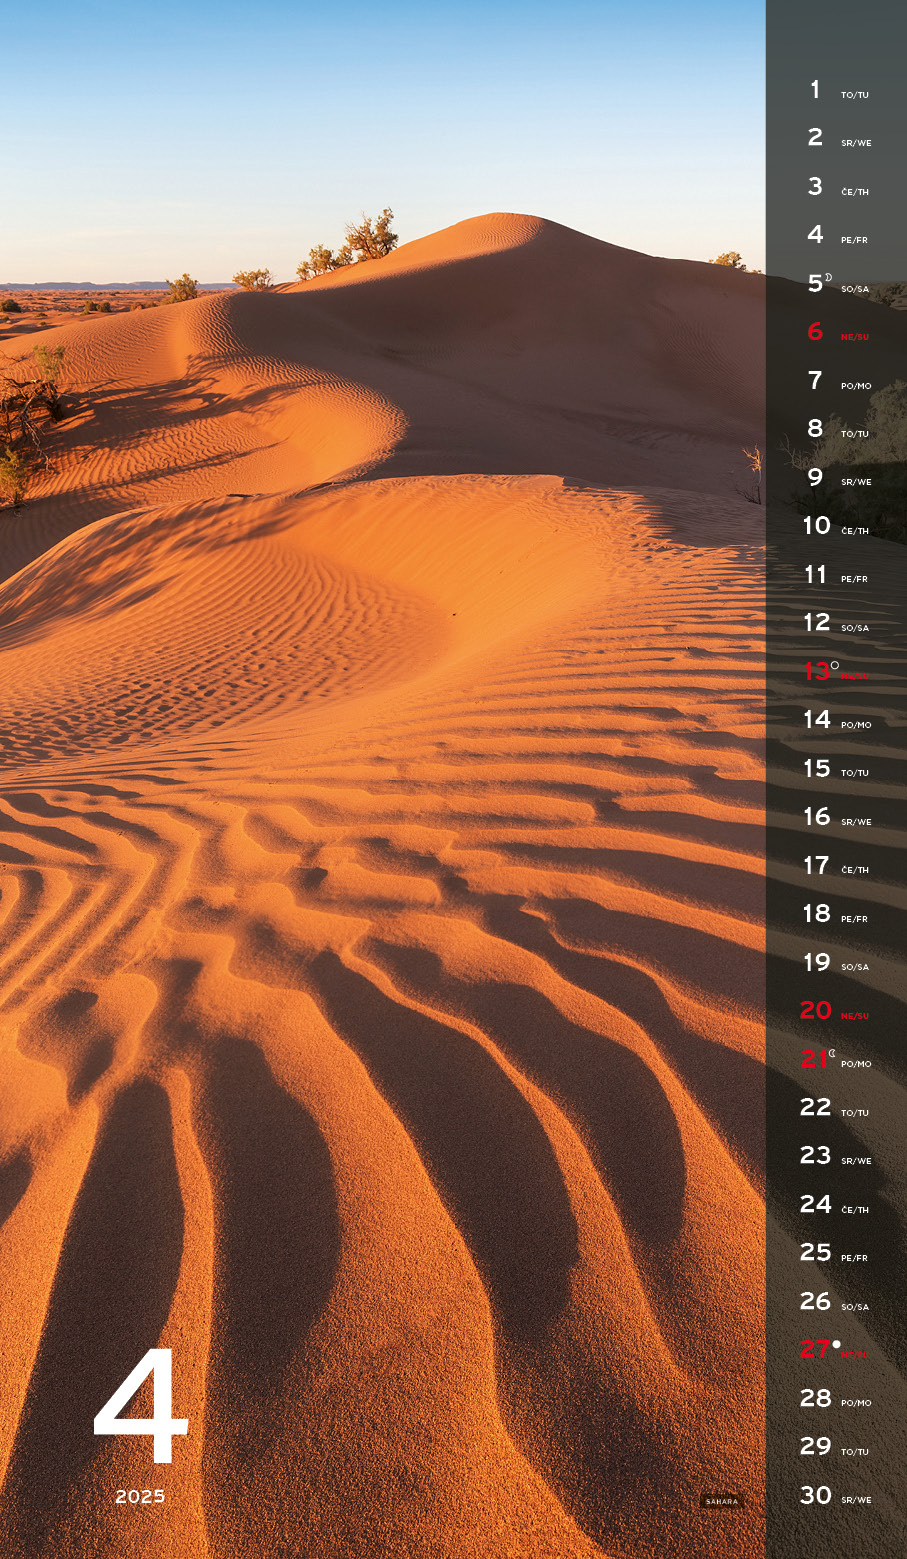Click the new moon dot beside 27
The width and height of the screenshot is (907, 1559).
point(836,1344)
